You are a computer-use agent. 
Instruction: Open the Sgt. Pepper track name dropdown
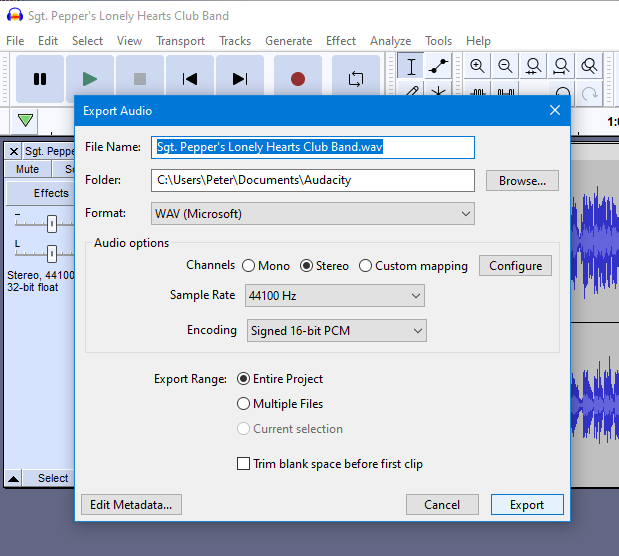[49, 151]
